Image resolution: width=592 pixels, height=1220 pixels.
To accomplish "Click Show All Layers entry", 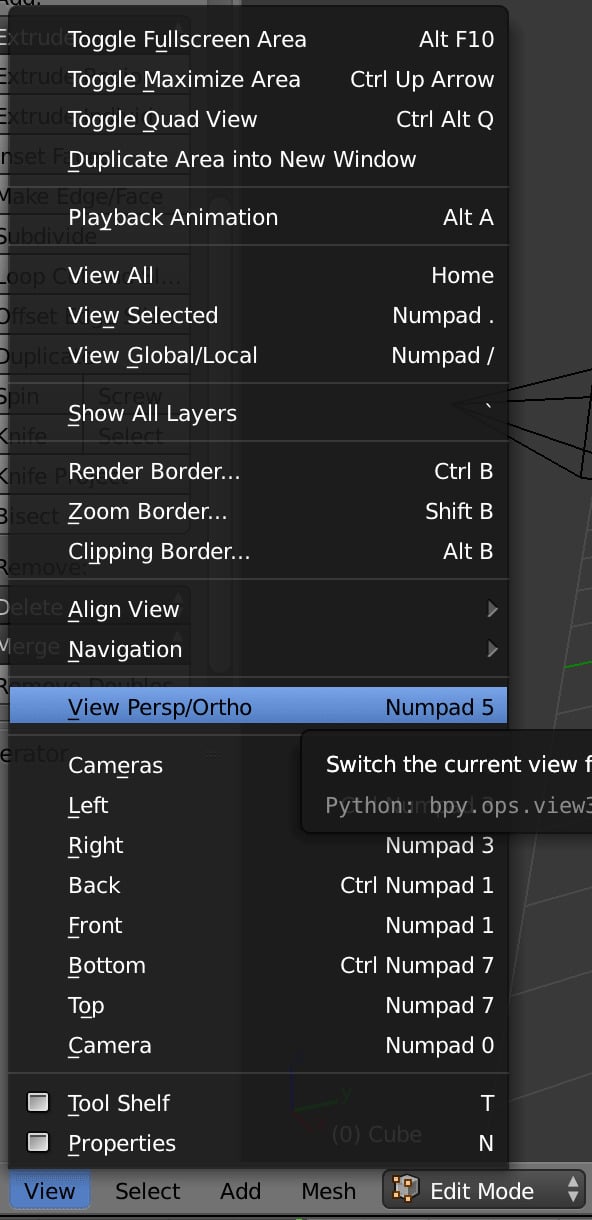I will tap(259, 413).
